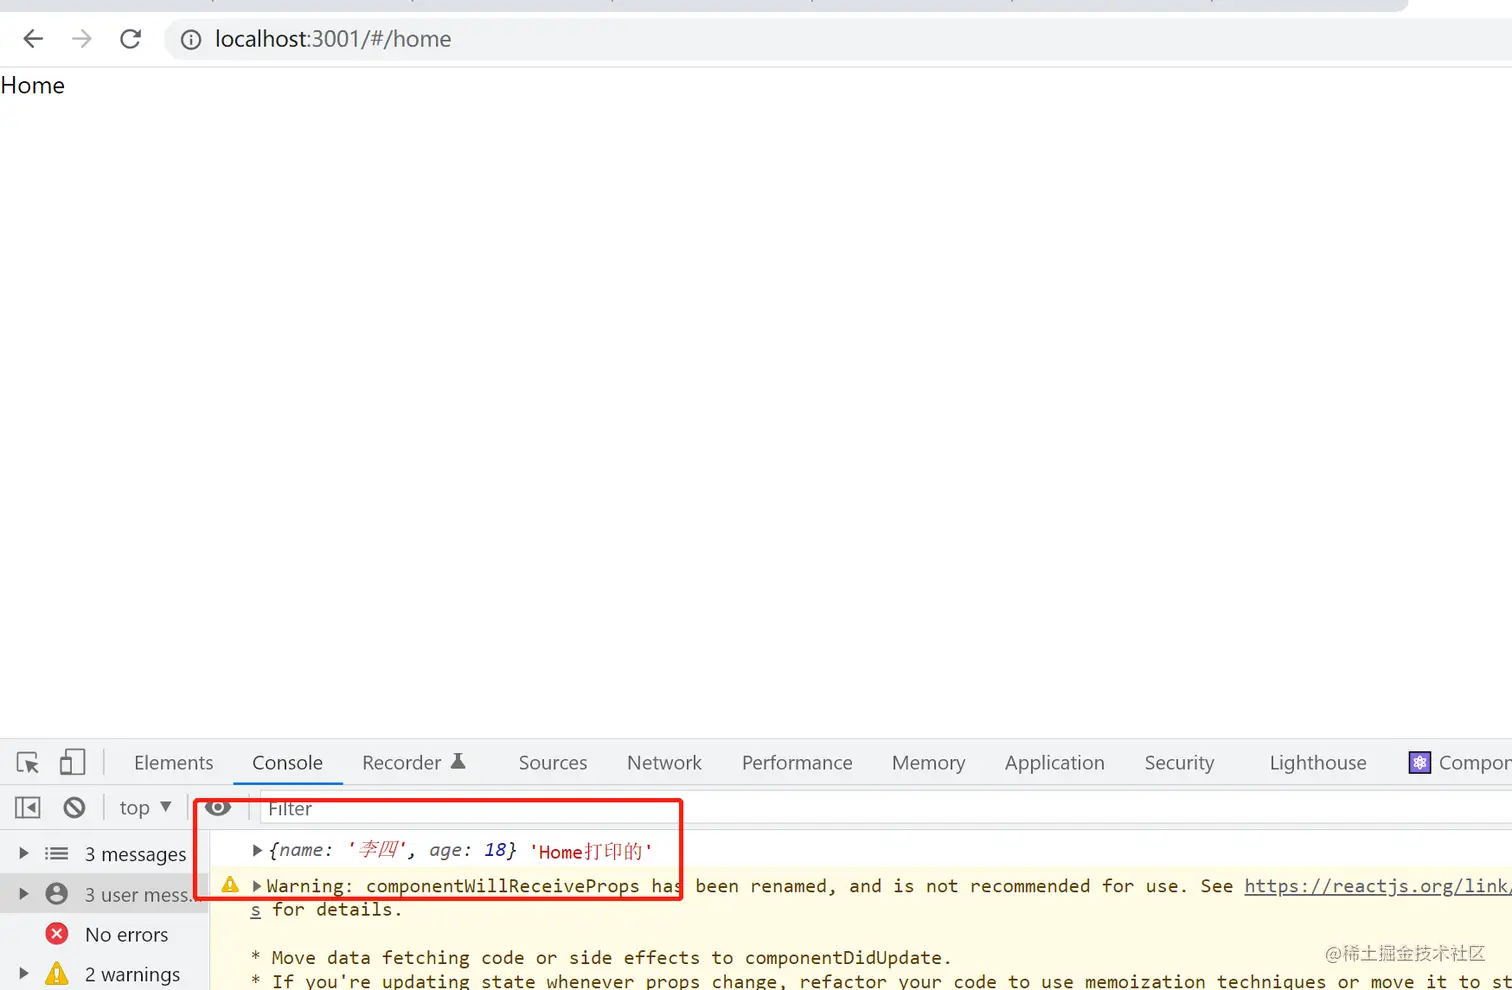Click the warning icon on the console message
Screen dimensions: 1512x990
click(x=230, y=885)
